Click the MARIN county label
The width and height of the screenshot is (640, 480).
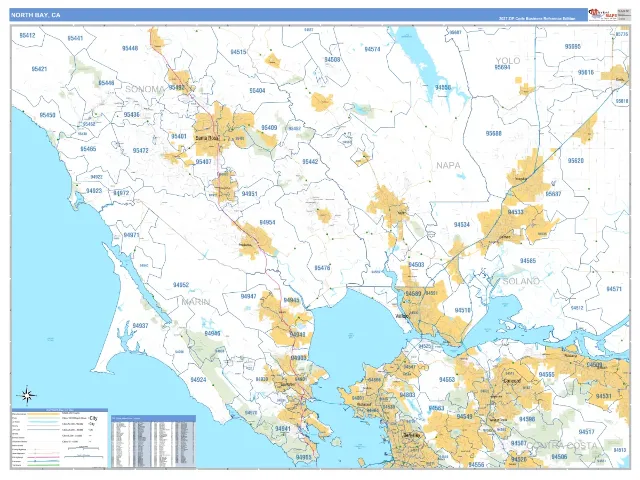coord(196,302)
